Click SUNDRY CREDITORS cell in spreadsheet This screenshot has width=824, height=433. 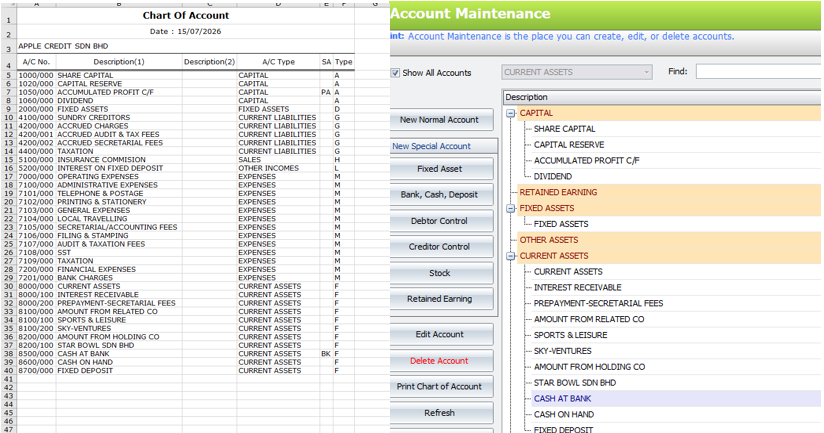coord(119,118)
